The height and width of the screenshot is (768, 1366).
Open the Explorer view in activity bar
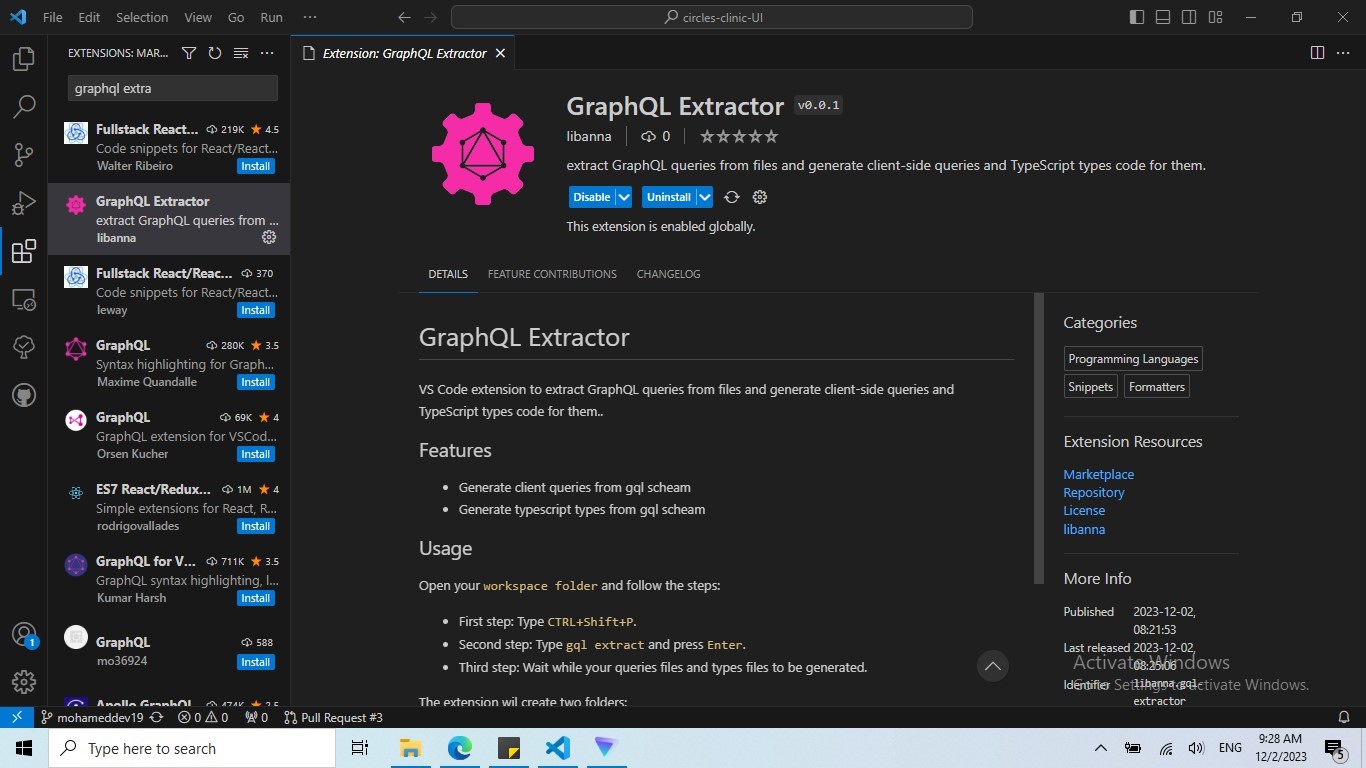[x=24, y=60]
